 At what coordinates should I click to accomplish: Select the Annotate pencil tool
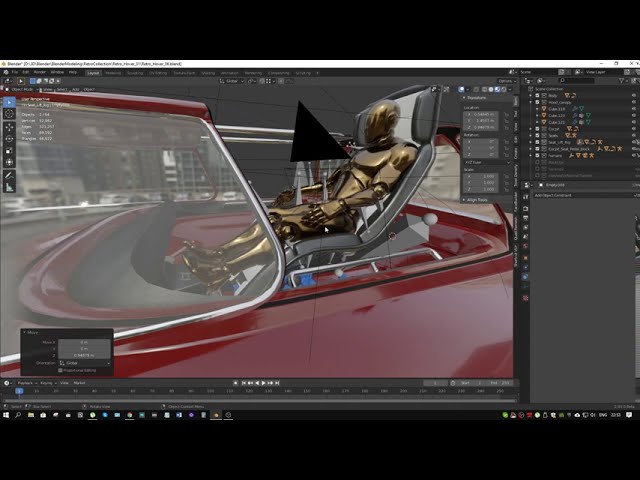click(x=9, y=176)
